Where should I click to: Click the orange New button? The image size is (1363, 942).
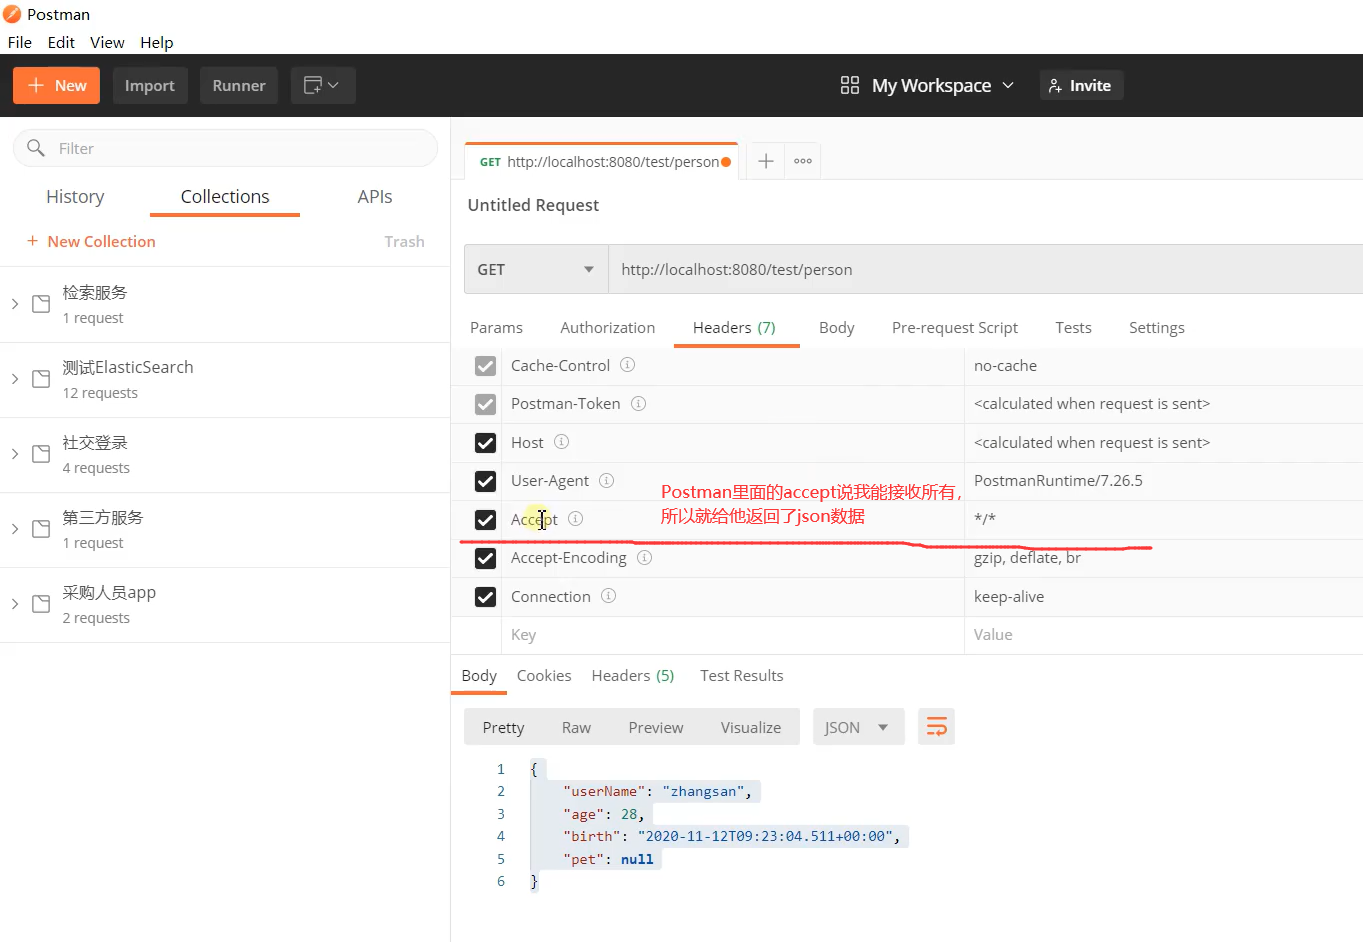pos(57,85)
